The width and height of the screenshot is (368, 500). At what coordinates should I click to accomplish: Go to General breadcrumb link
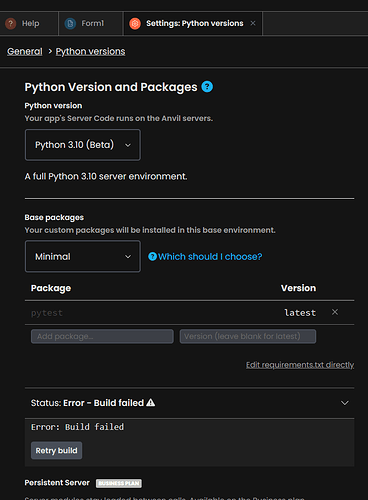(25, 51)
